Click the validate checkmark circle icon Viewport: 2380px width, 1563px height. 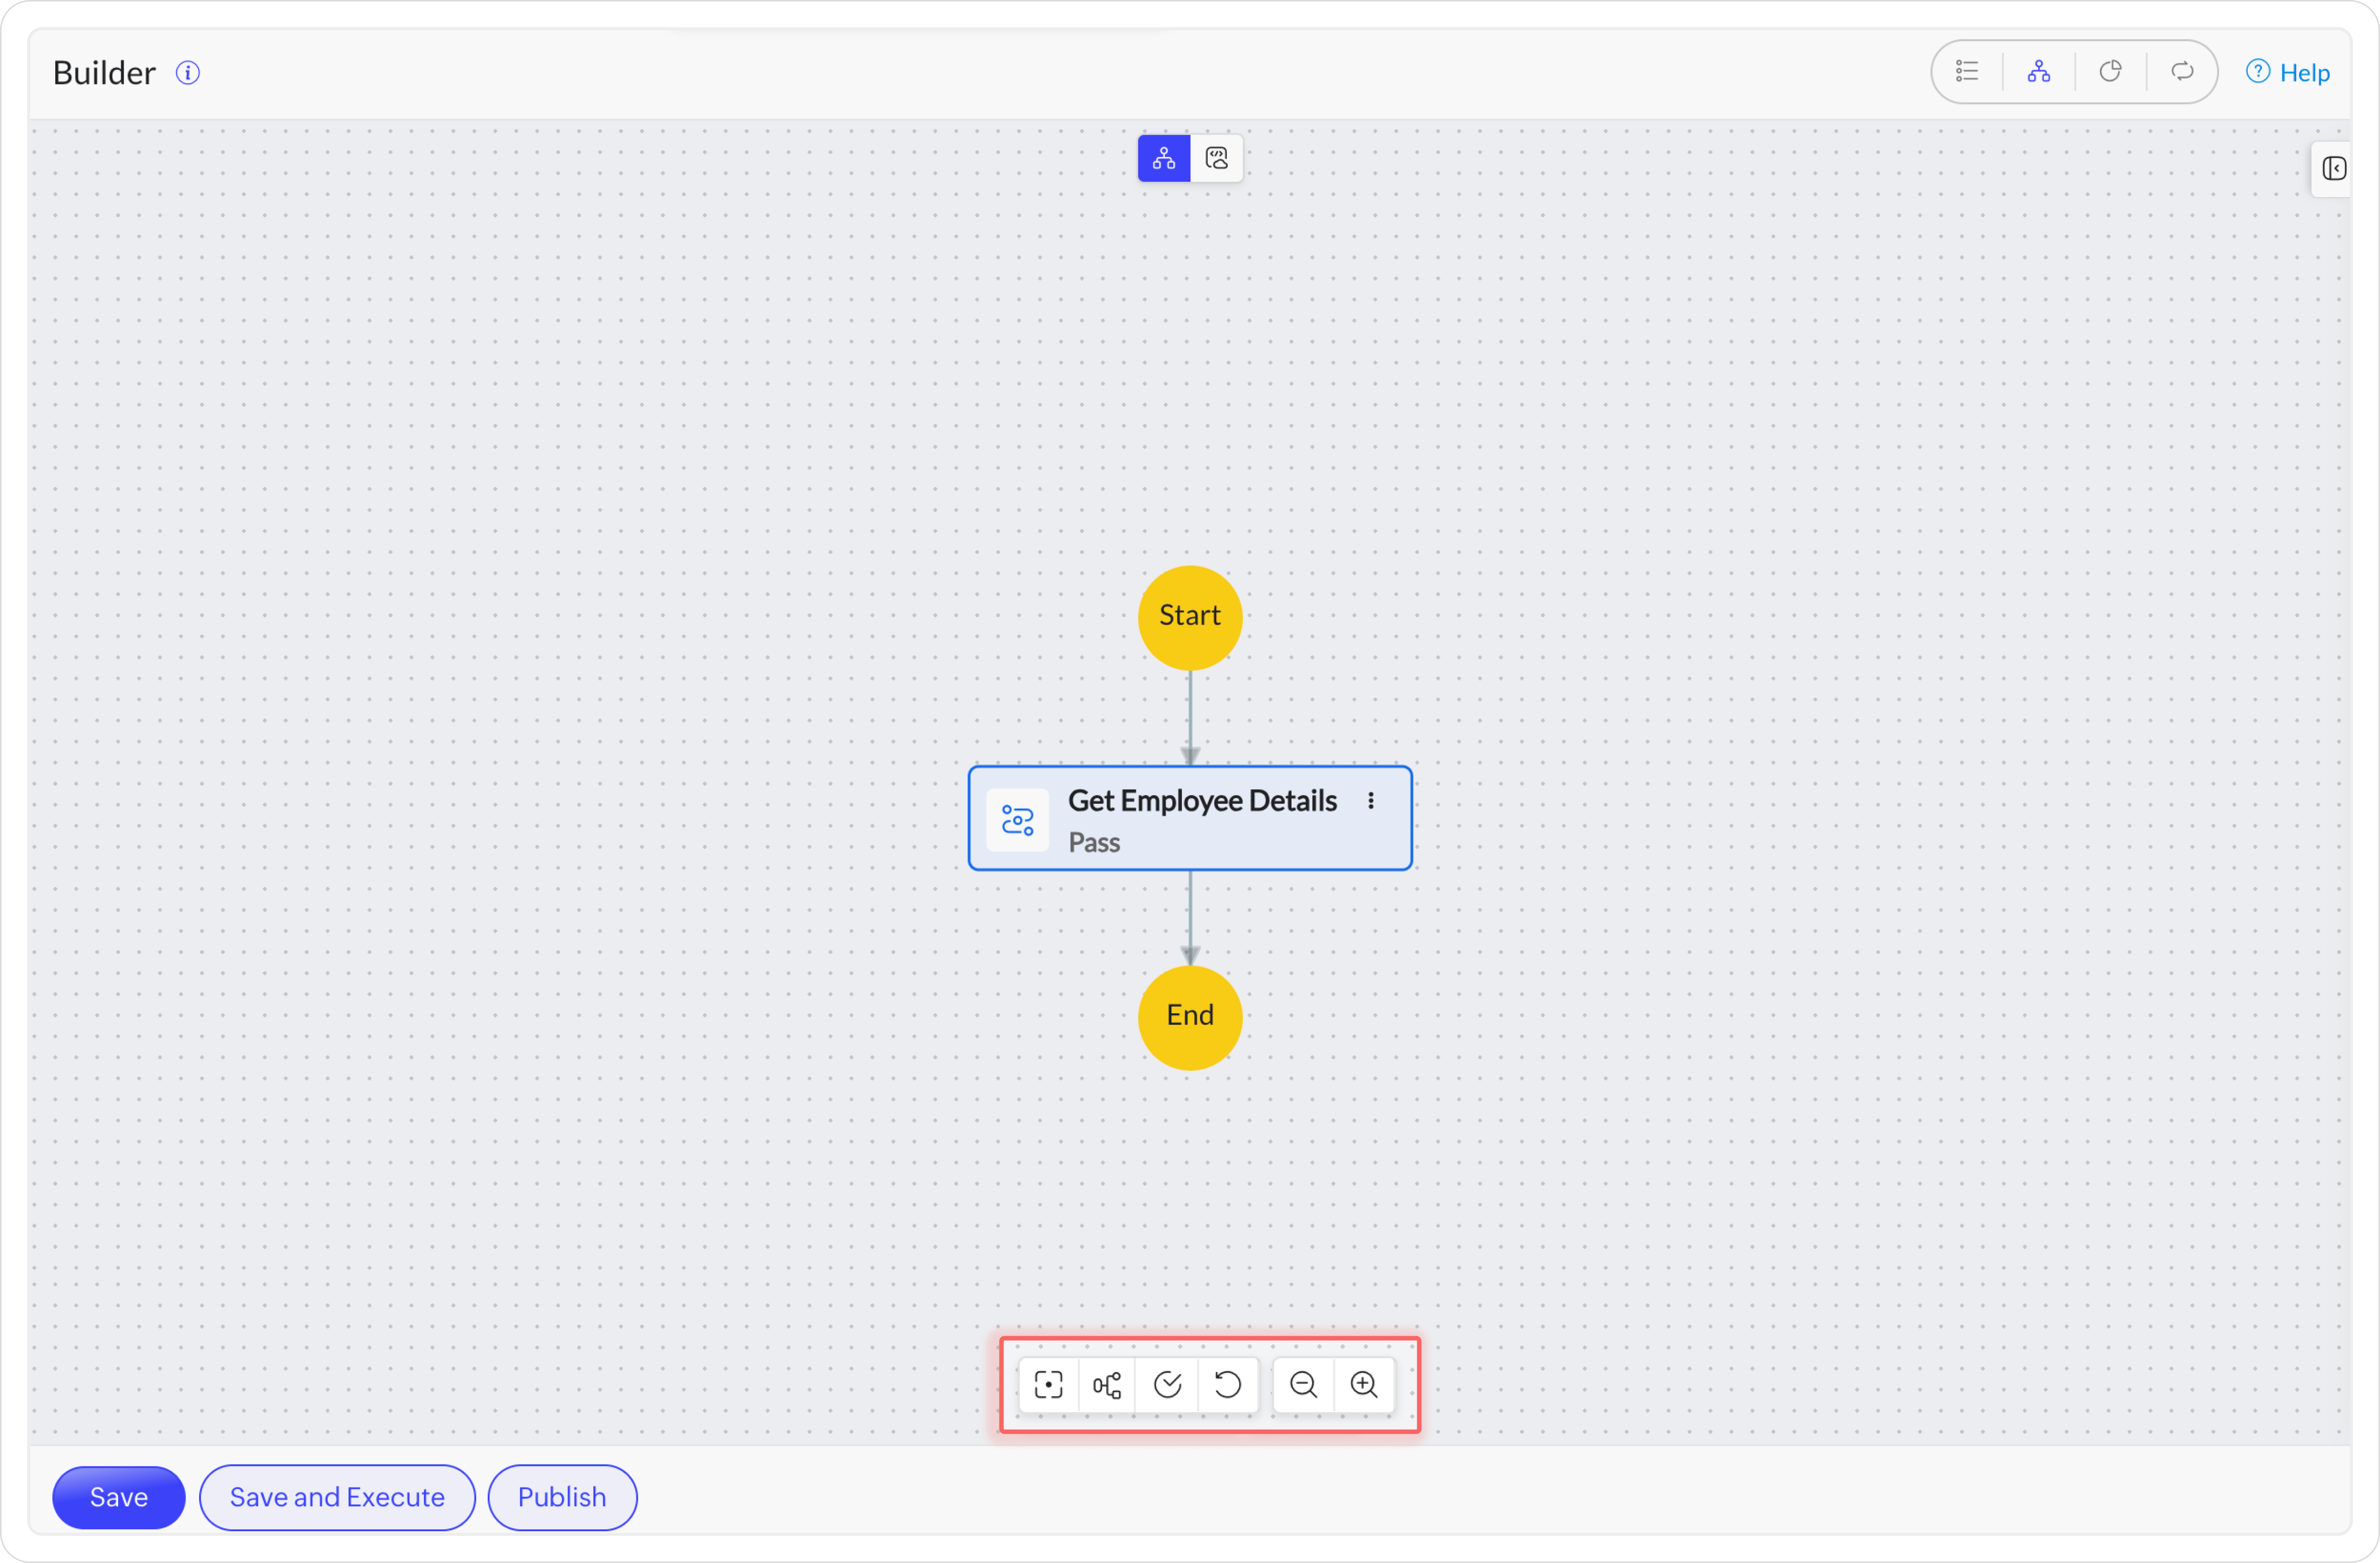1167,1385
